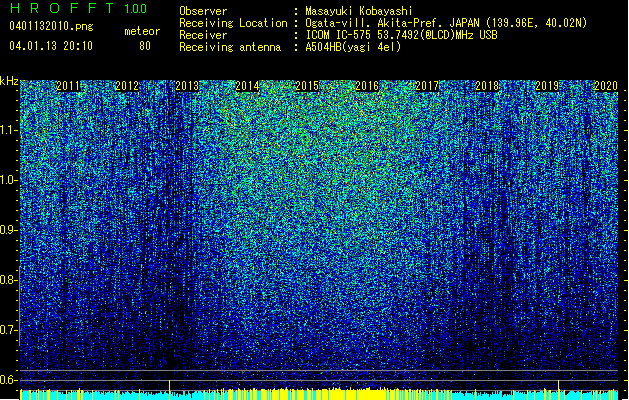Viewport: 629px width, 400px height.
Task: Click the observer name Masayuki Kobayashi
Action: click(x=359, y=11)
